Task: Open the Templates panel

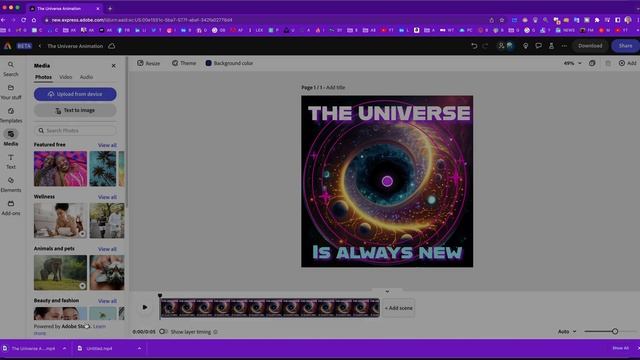Action: tap(11, 115)
